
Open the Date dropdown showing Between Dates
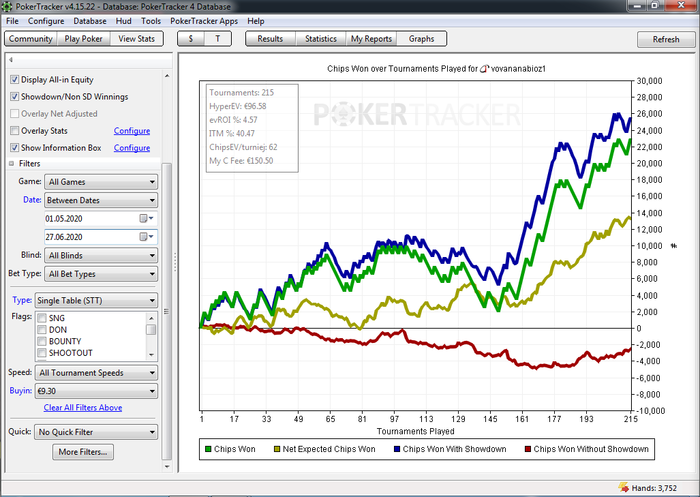(x=101, y=200)
